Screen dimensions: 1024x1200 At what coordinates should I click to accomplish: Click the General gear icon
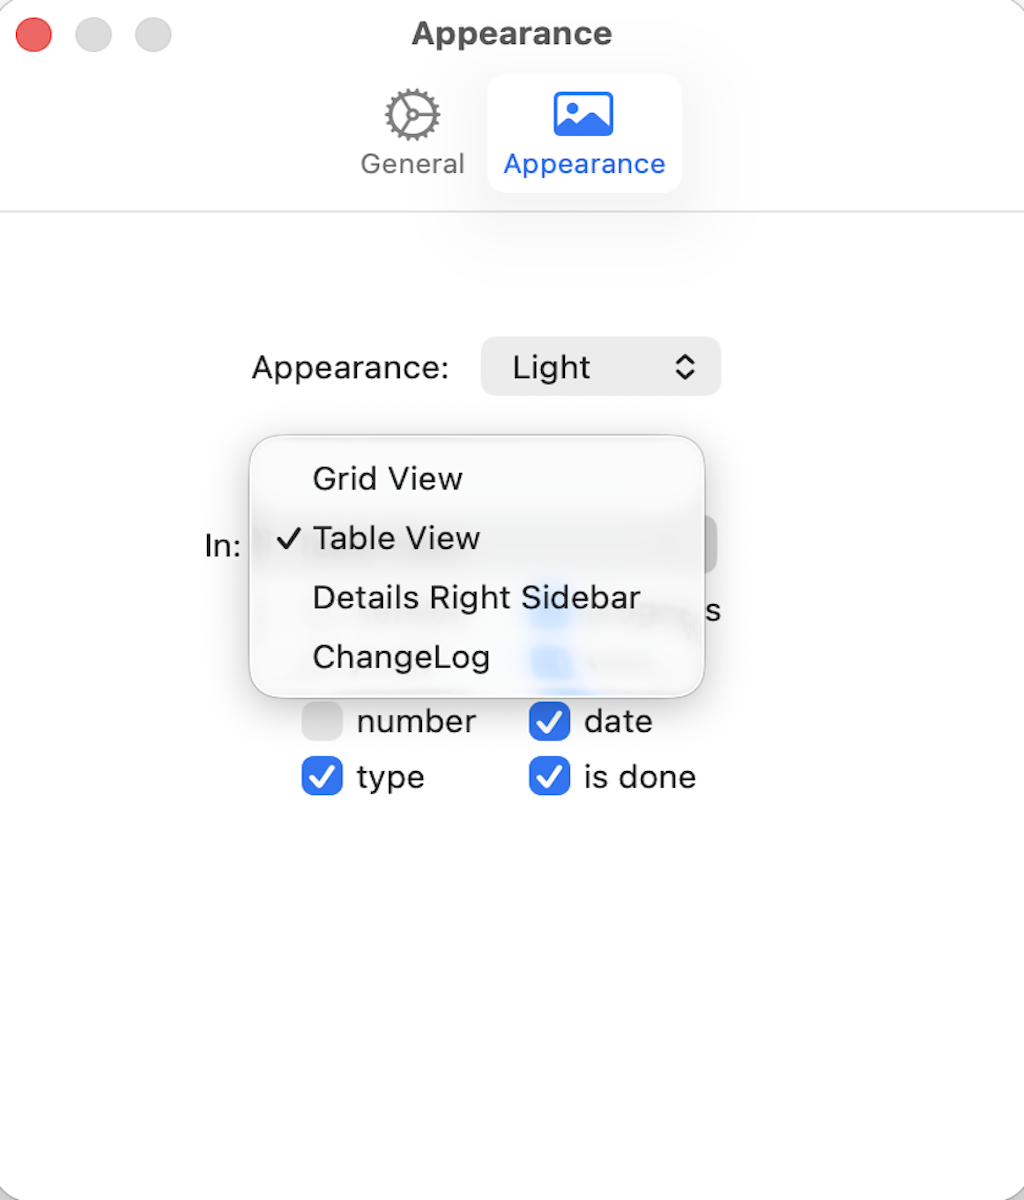click(411, 113)
